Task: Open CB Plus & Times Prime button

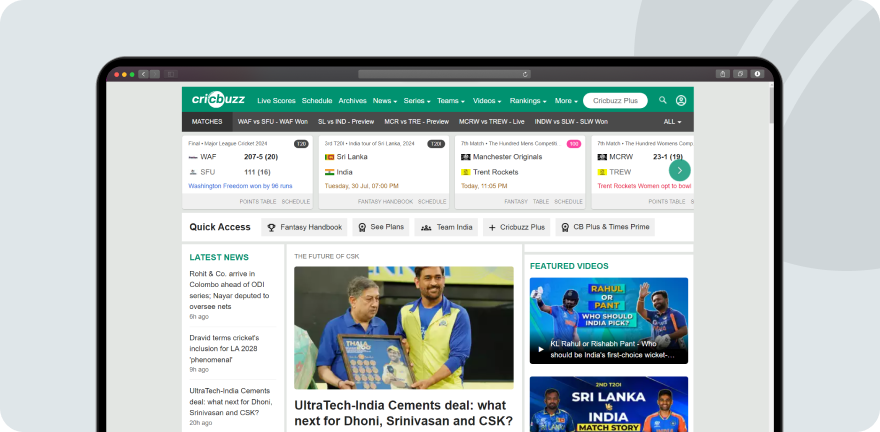Action: coord(605,227)
